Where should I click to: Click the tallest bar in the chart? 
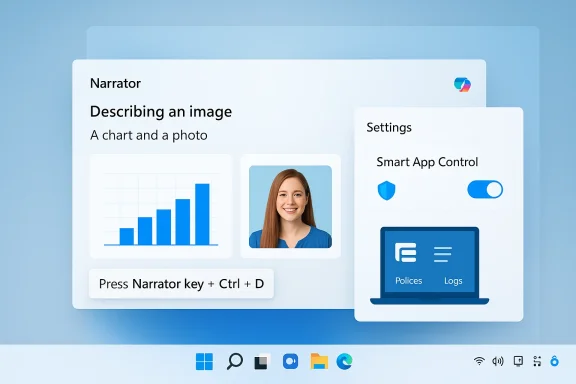point(202,214)
